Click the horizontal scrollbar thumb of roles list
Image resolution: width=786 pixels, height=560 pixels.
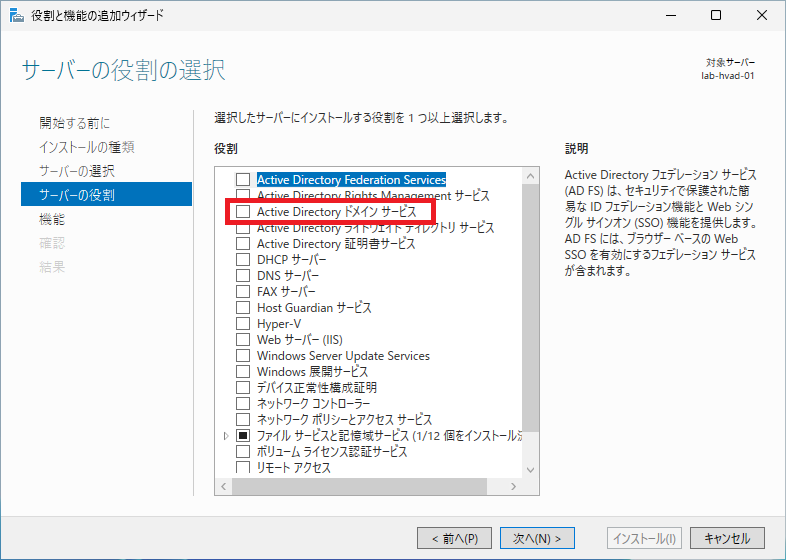[x=359, y=486]
